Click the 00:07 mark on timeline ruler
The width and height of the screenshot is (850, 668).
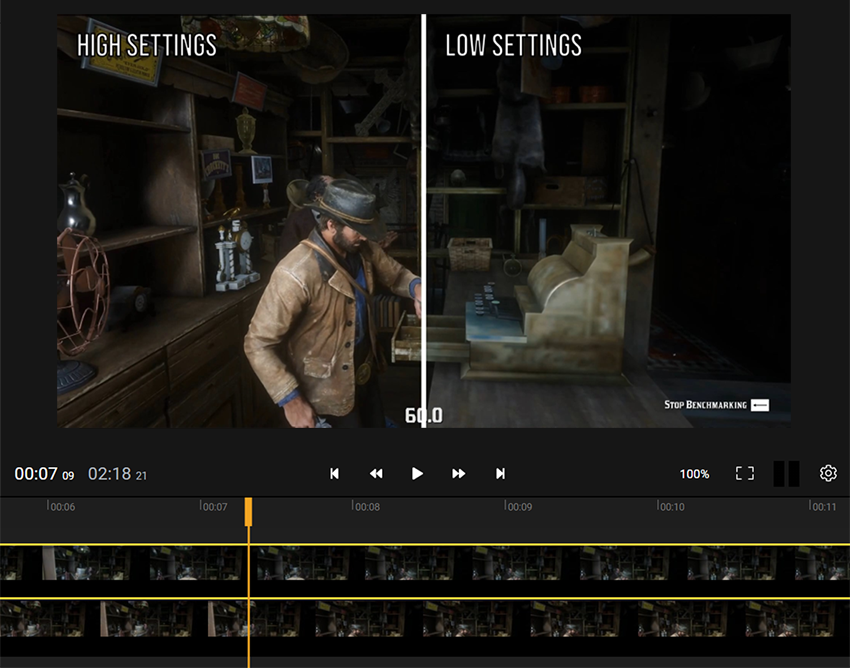point(214,506)
